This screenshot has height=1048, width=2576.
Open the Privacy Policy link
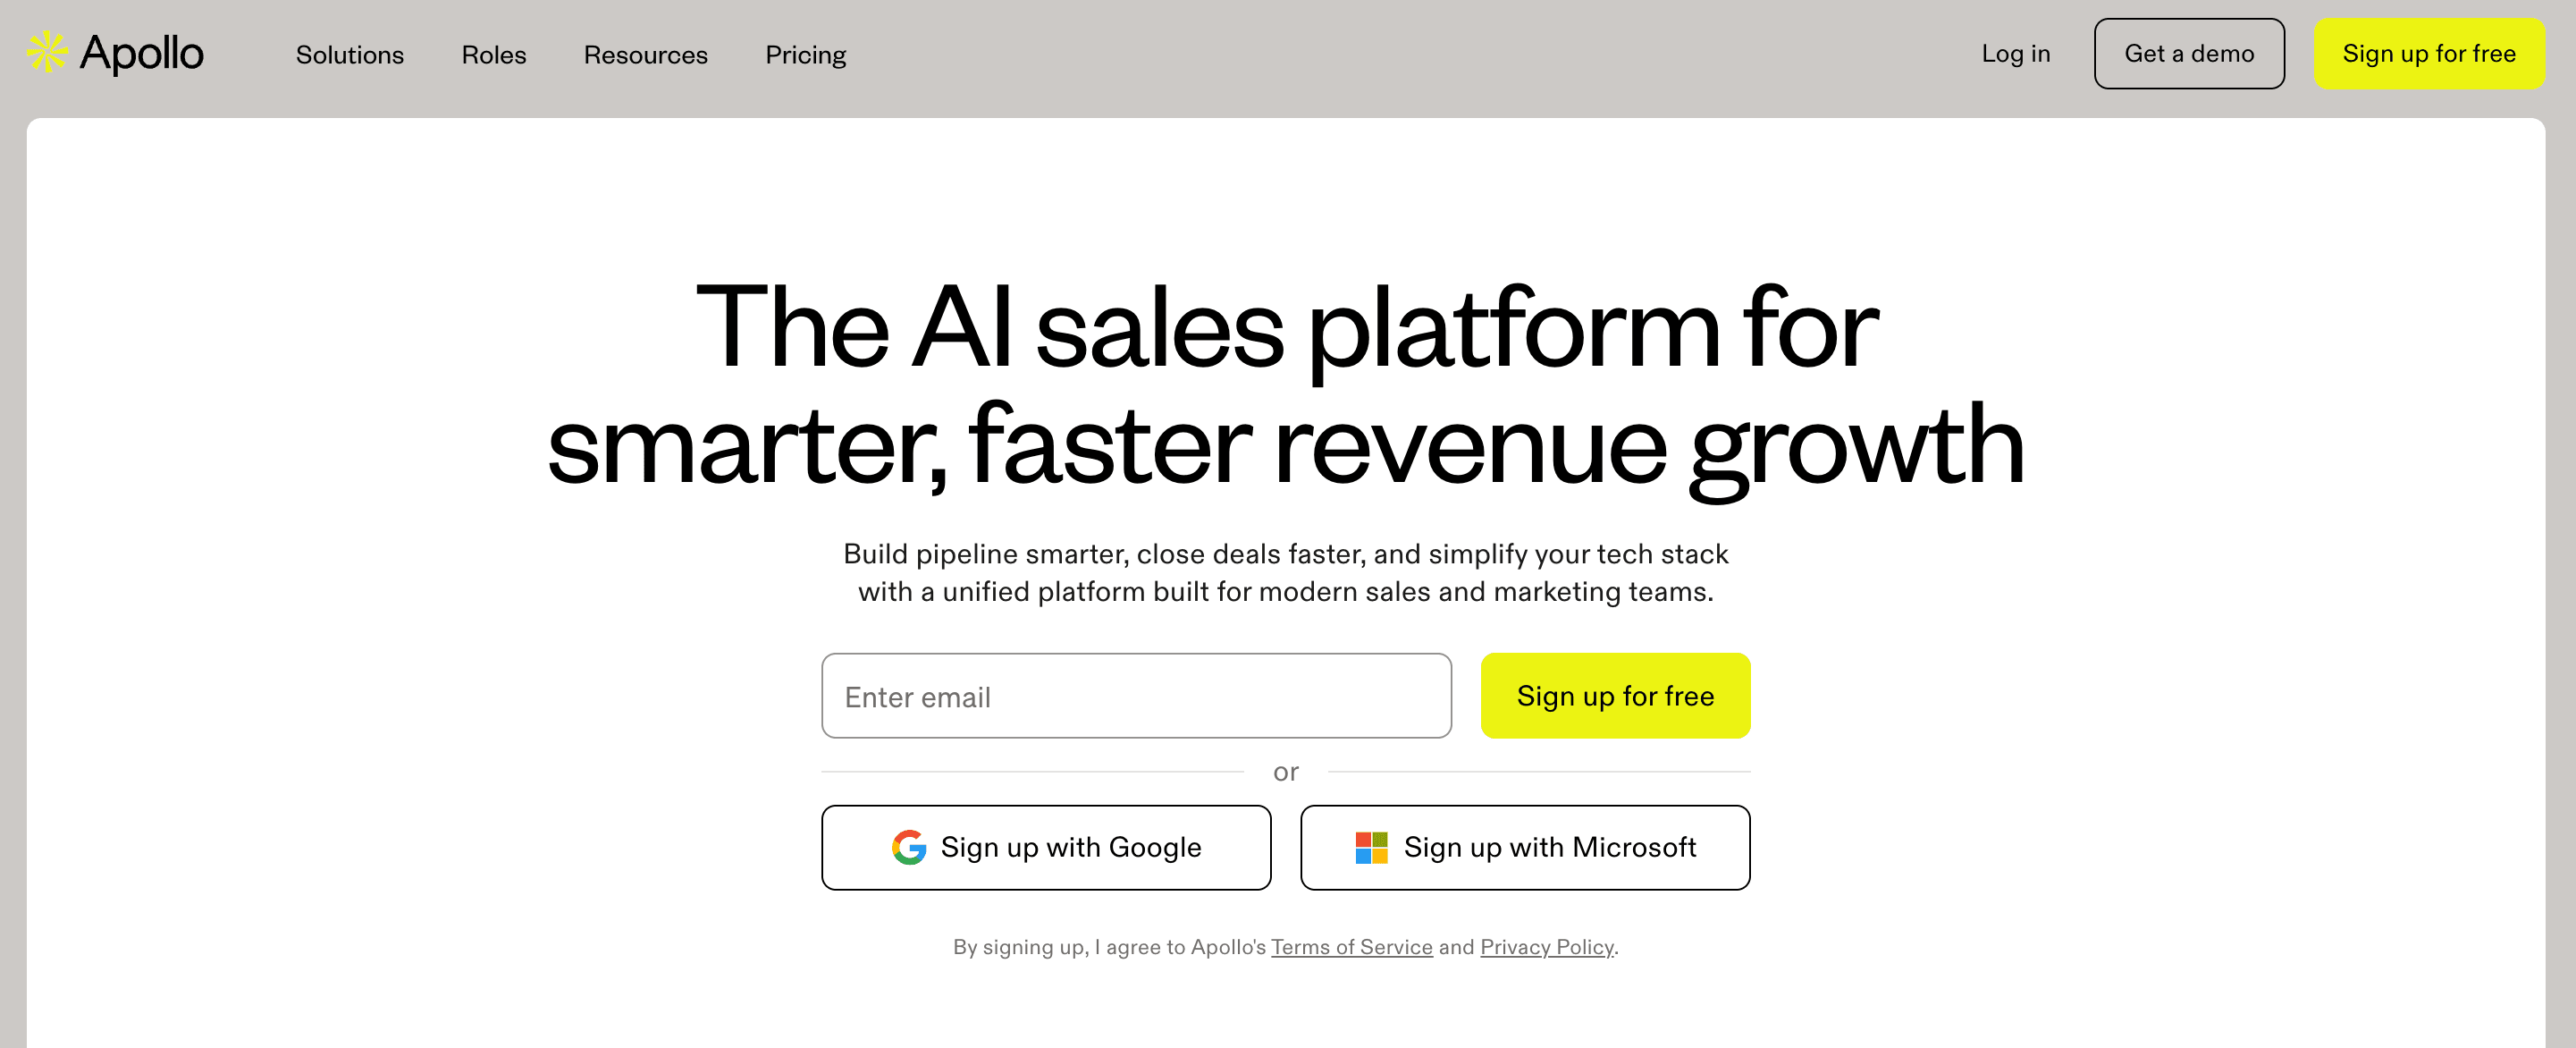[x=1547, y=946]
